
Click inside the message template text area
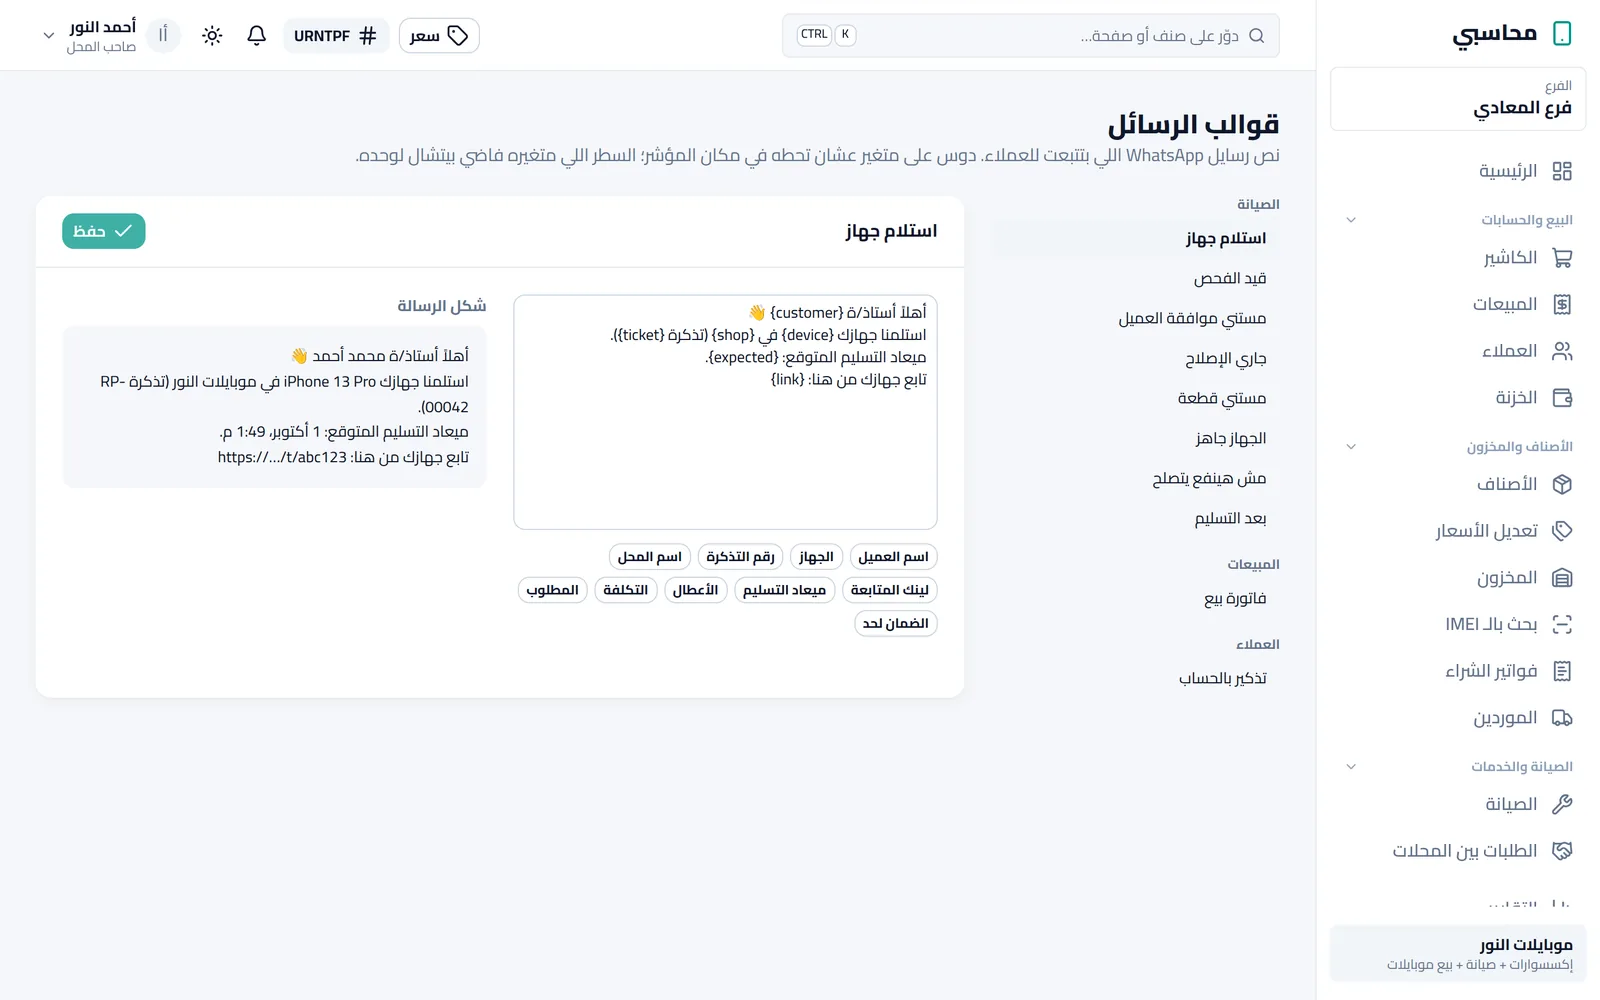coord(725,412)
